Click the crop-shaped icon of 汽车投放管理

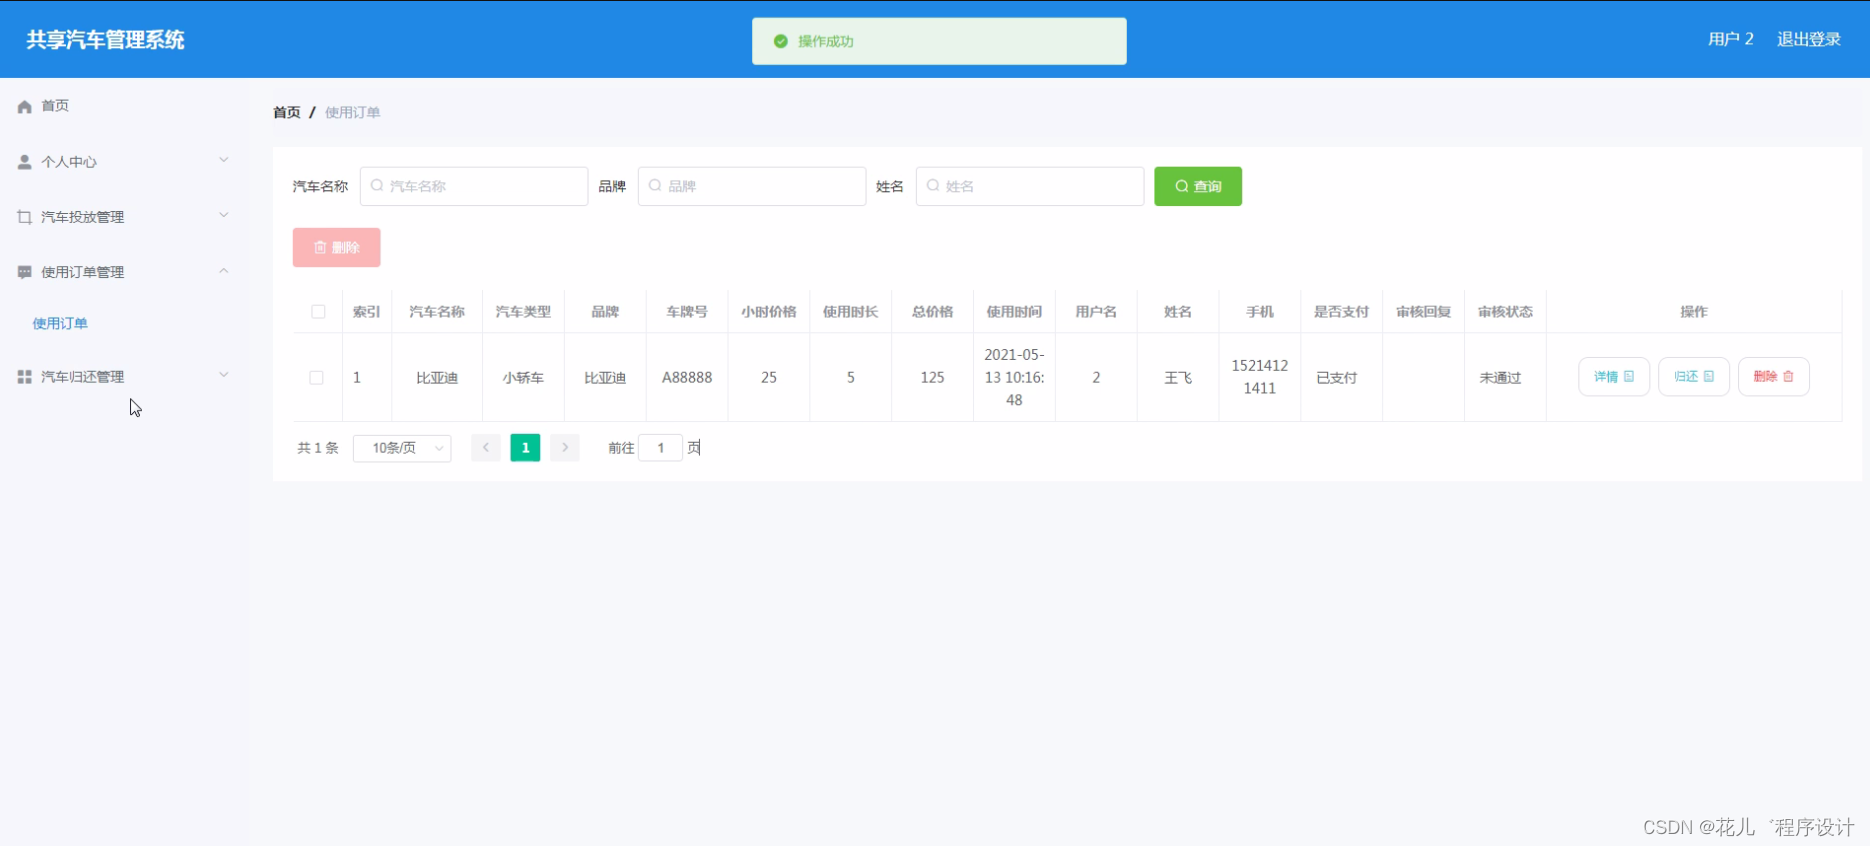[24, 217]
